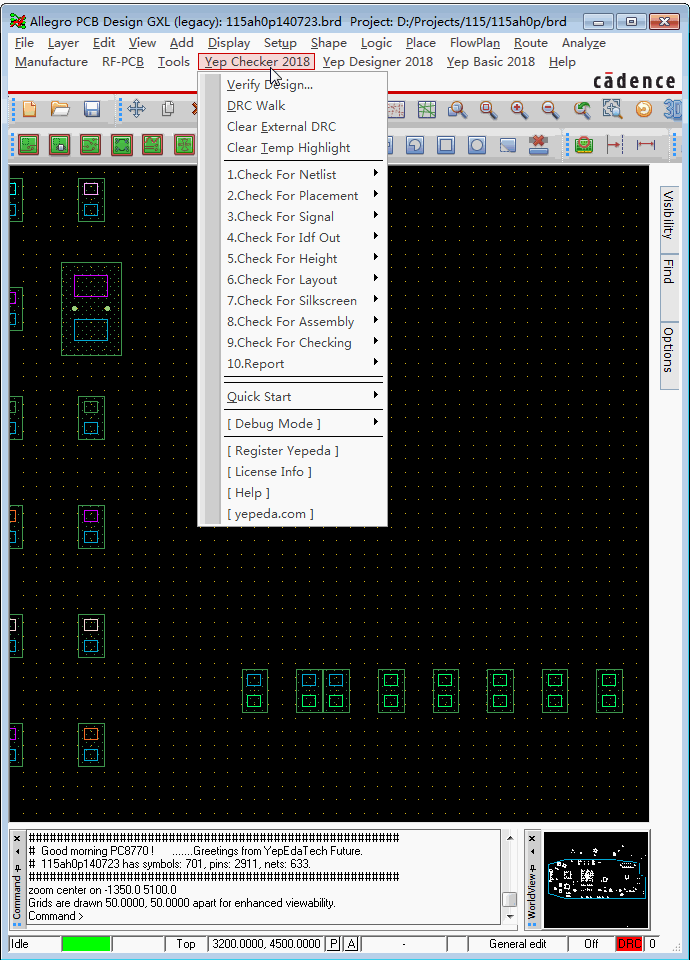This screenshot has height=960, width=690.
Task: Click the green grid ratsnest icon
Action: tap(427, 110)
